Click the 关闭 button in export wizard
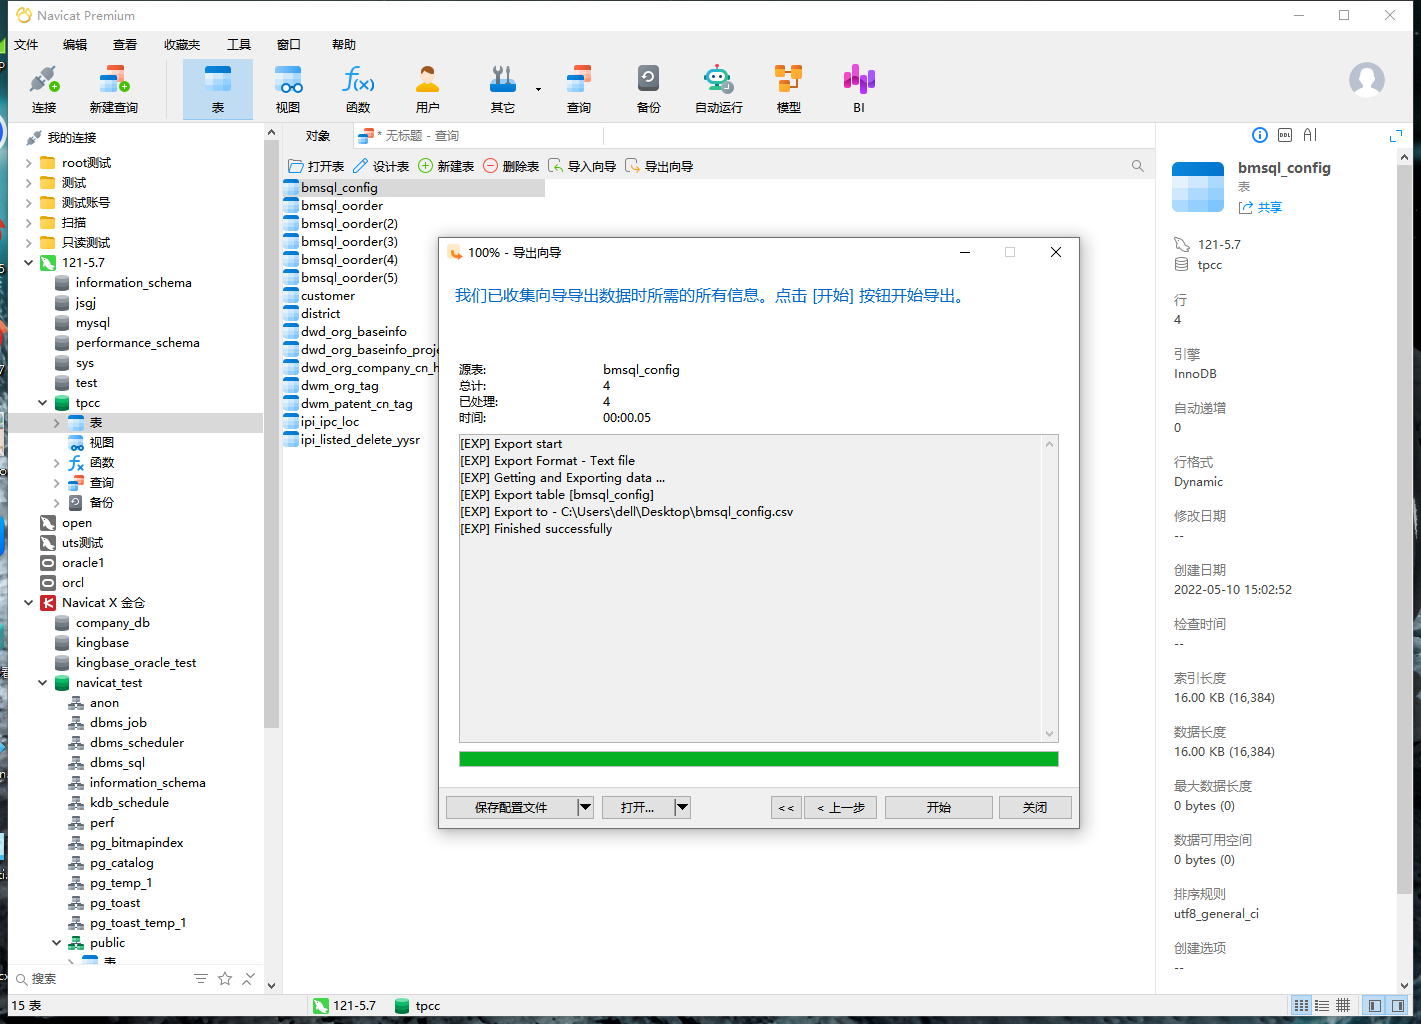1421x1024 pixels. [1035, 807]
